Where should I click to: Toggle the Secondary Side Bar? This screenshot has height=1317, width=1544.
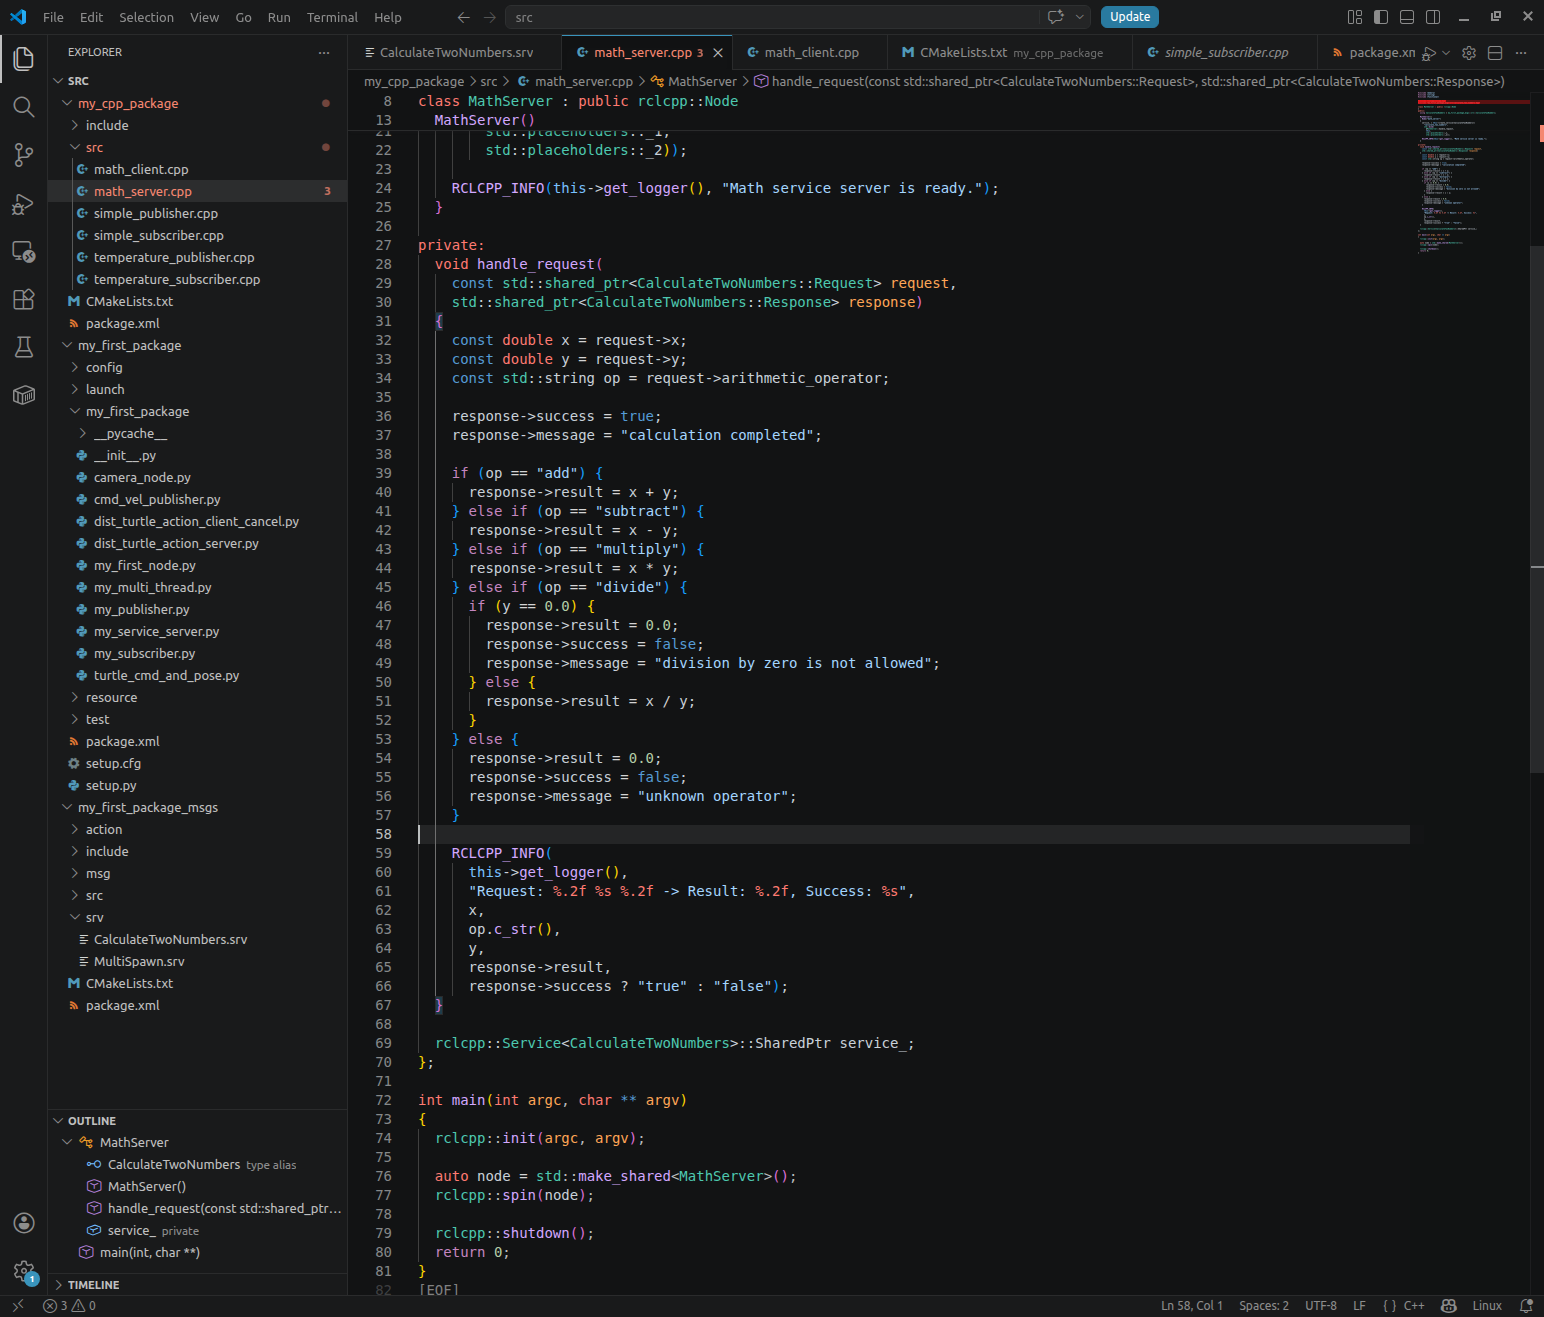coord(1433,17)
